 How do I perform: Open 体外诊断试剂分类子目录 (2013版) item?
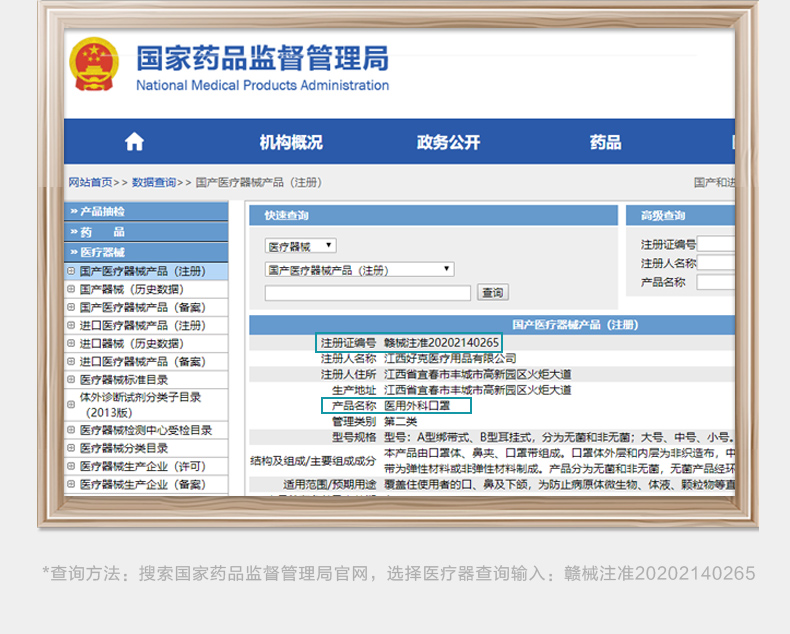coord(140,405)
